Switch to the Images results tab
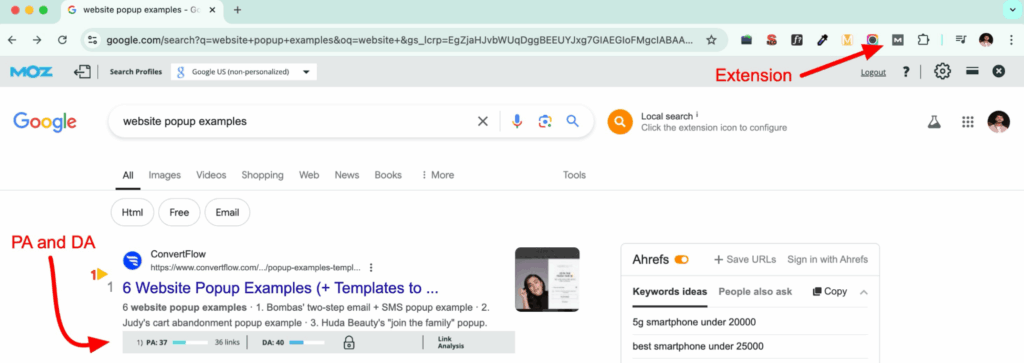Image resolution: width=1024 pixels, height=363 pixels. point(165,175)
